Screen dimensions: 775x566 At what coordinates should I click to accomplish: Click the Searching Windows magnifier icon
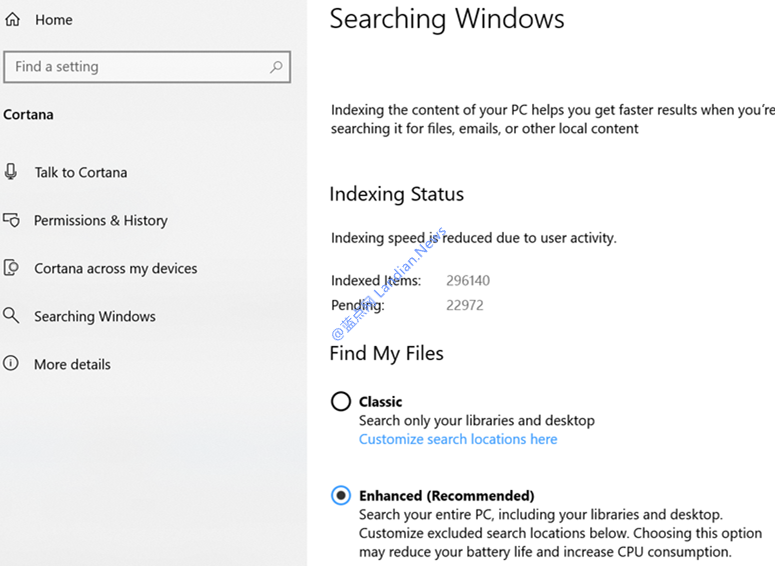coord(11,315)
